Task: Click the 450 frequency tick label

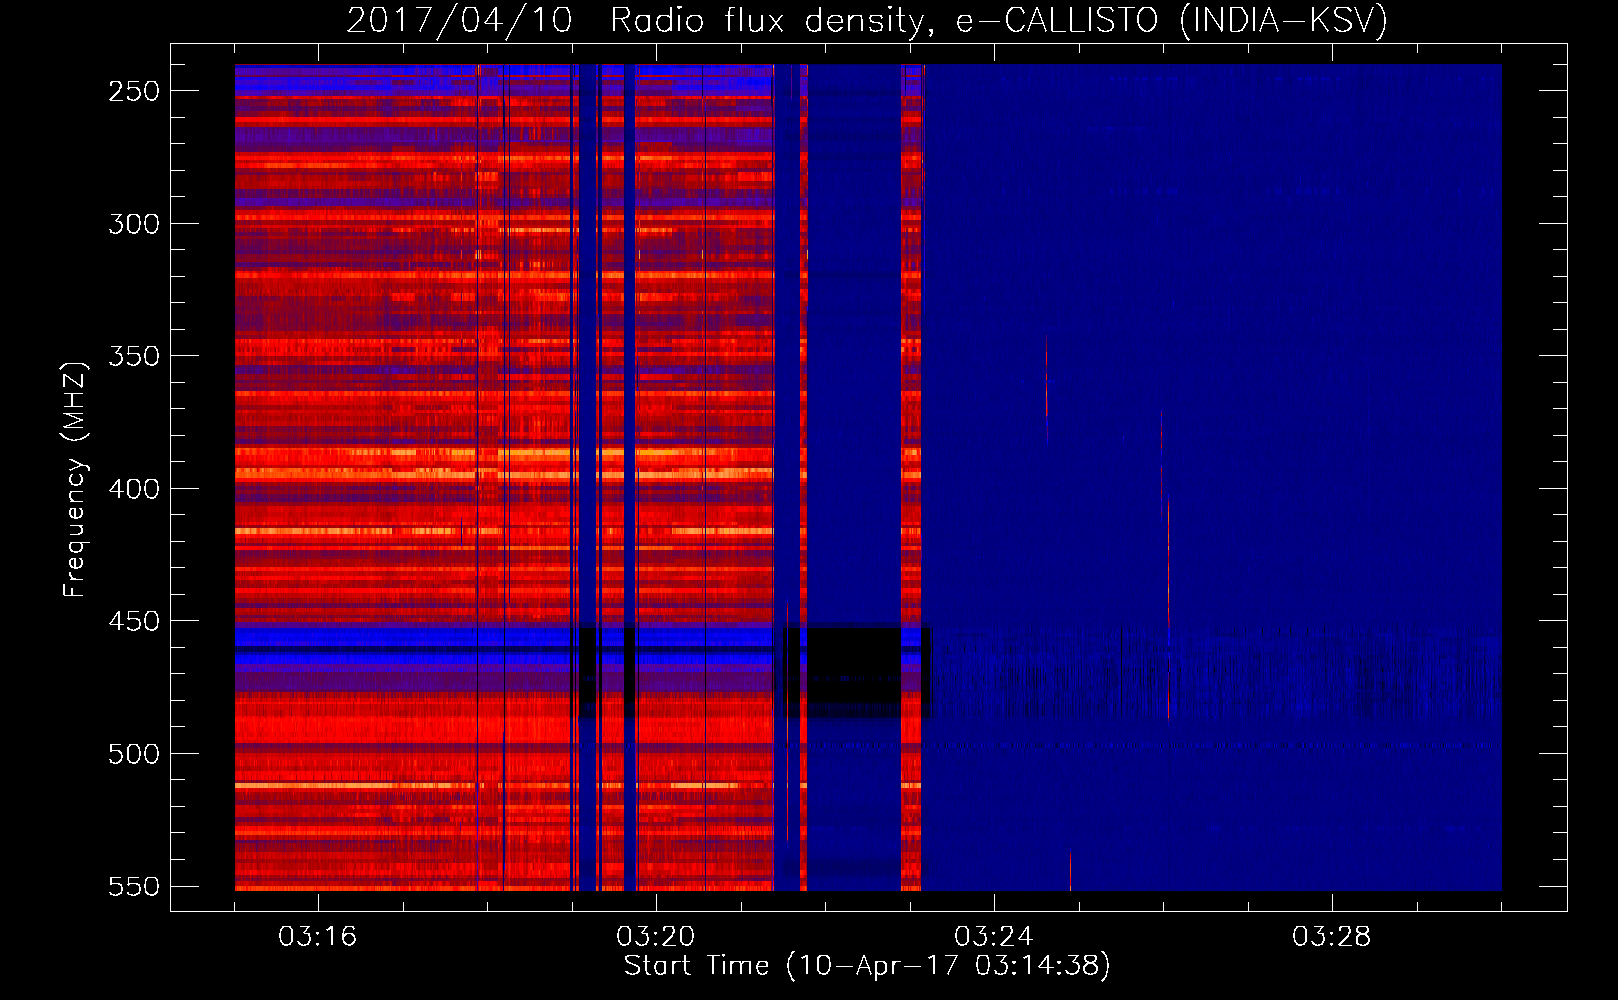Action: [x=134, y=621]
